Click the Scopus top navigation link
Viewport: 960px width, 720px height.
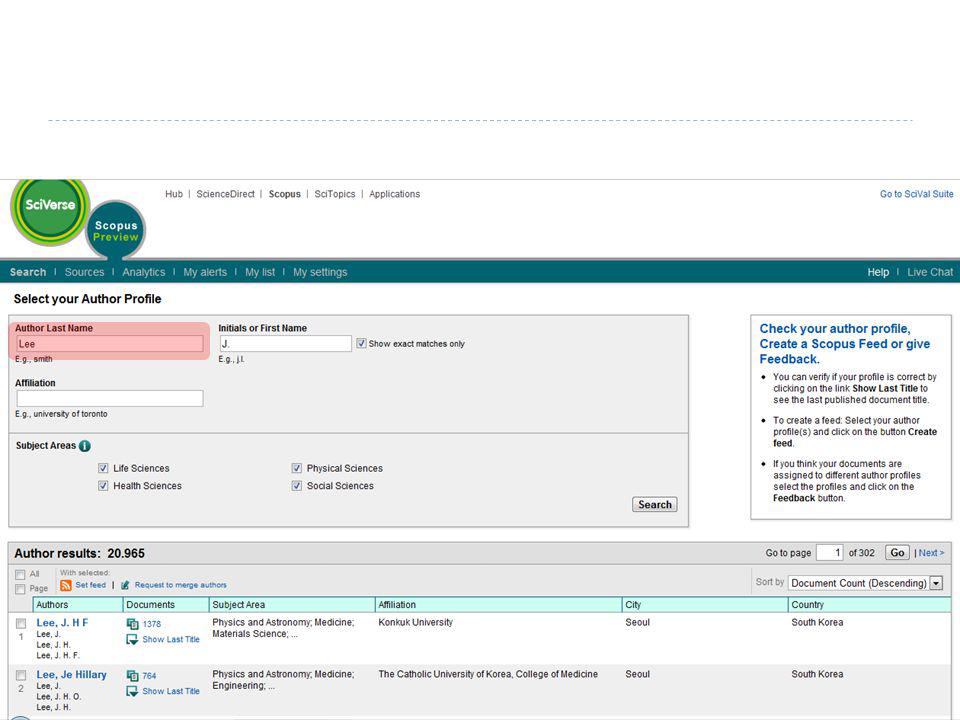click(x=285, y=194)
